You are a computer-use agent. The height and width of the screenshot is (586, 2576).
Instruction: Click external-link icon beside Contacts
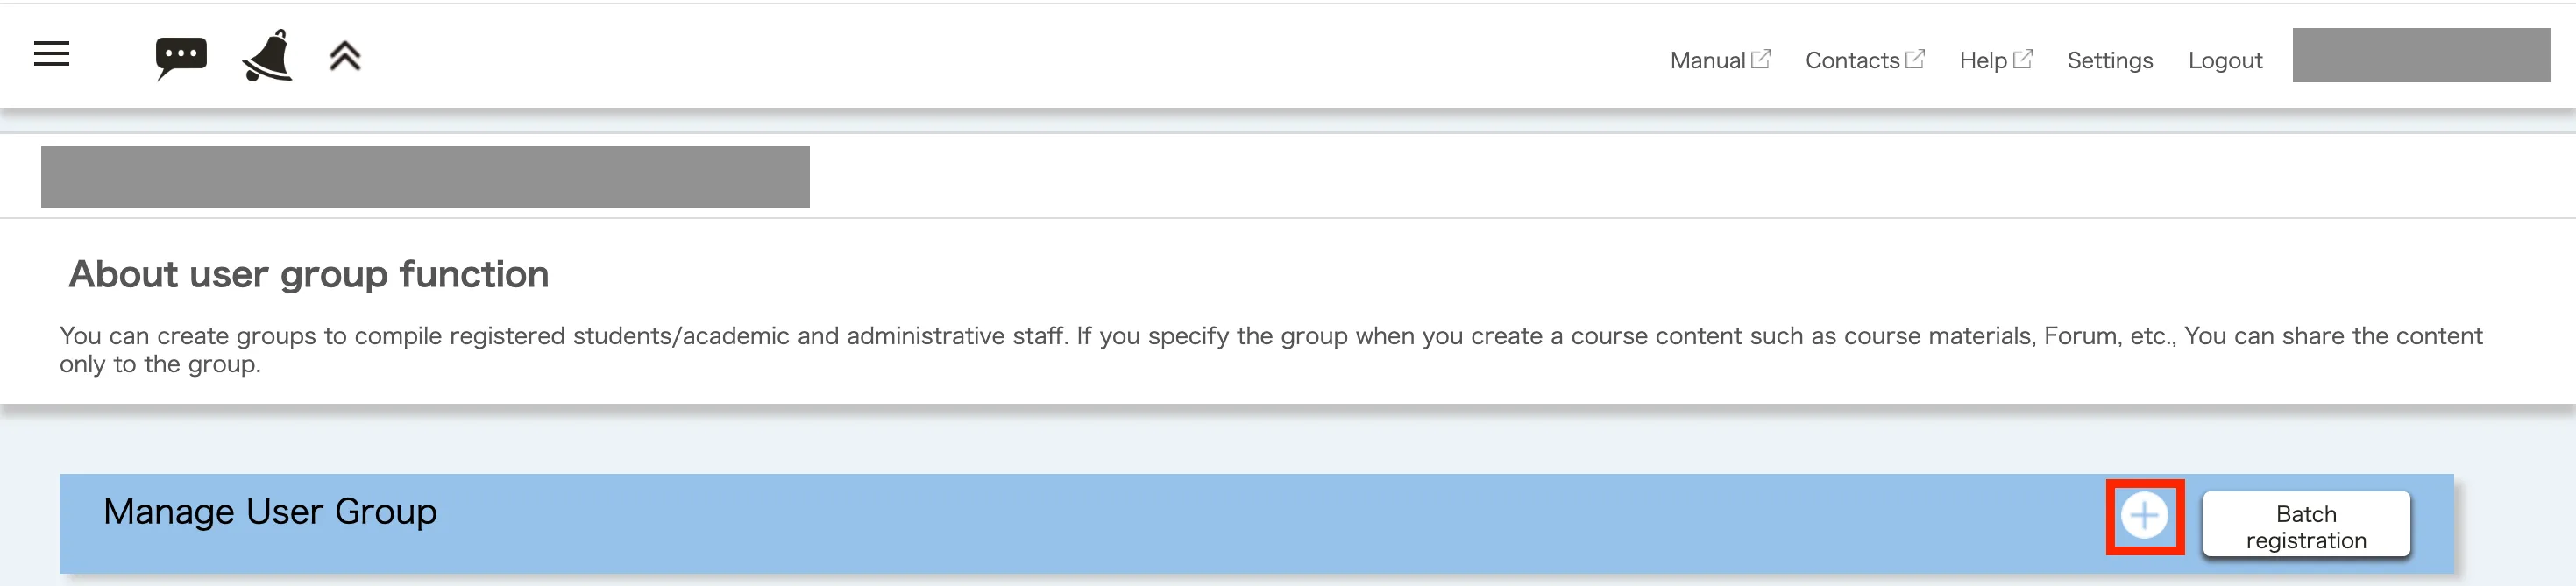pos(1915,59)
